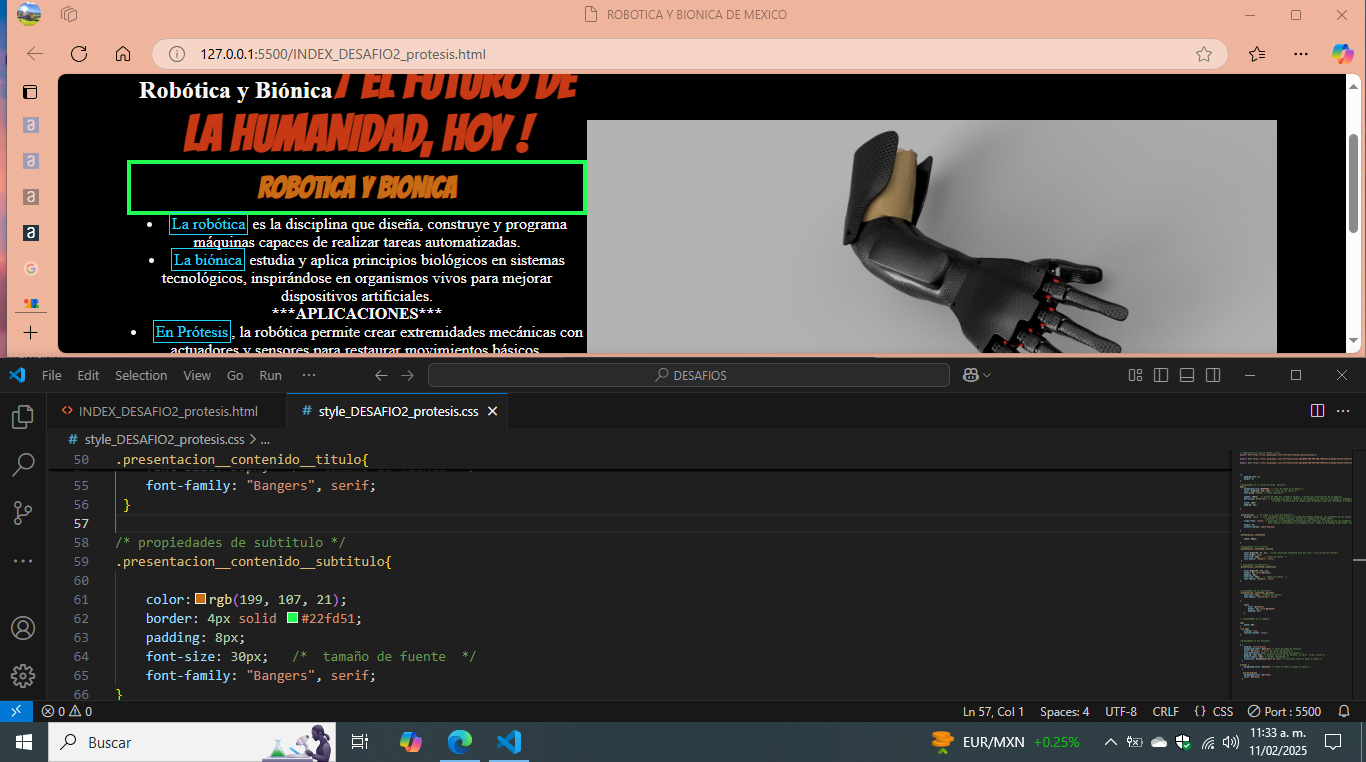
Task: Open Task View in the taskbar
Action: coord(360,742)
